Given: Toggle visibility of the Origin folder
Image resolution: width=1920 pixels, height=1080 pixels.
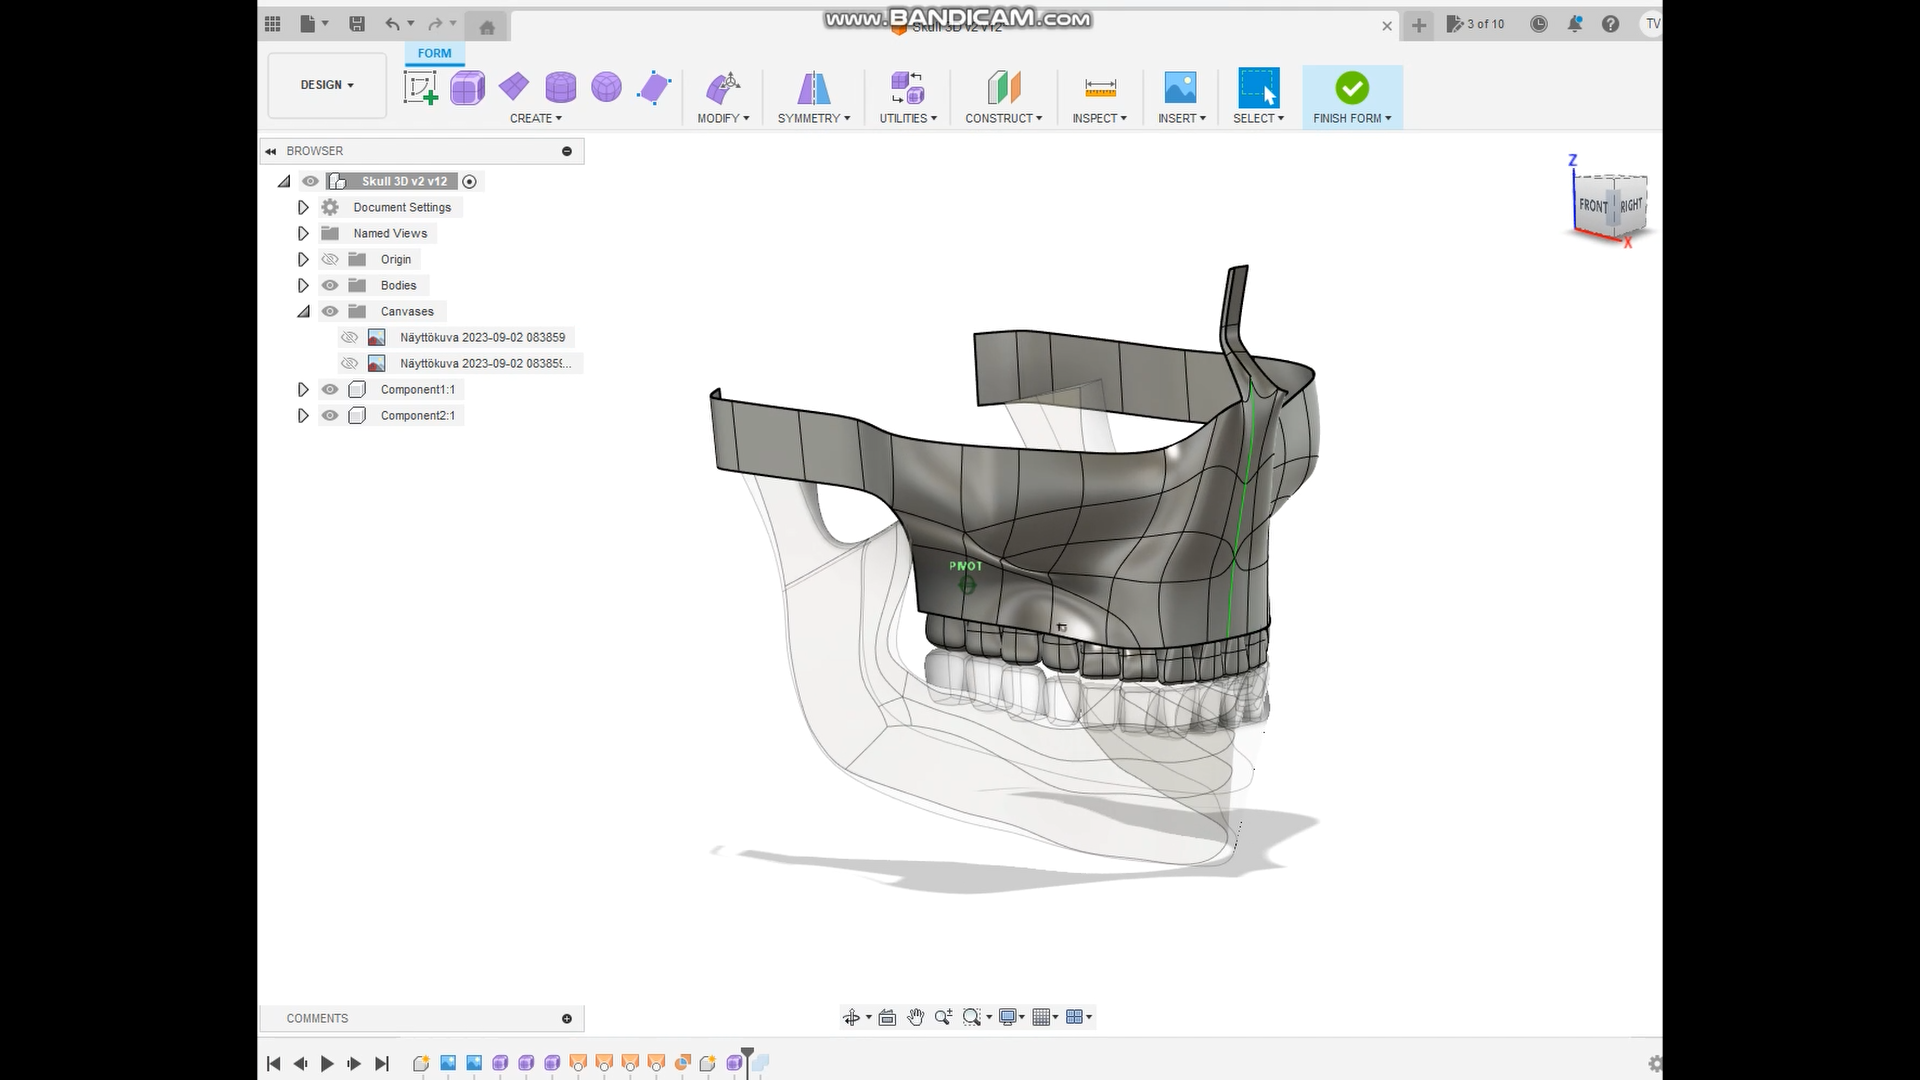Looking at the screenshot, I should point(329,259).
